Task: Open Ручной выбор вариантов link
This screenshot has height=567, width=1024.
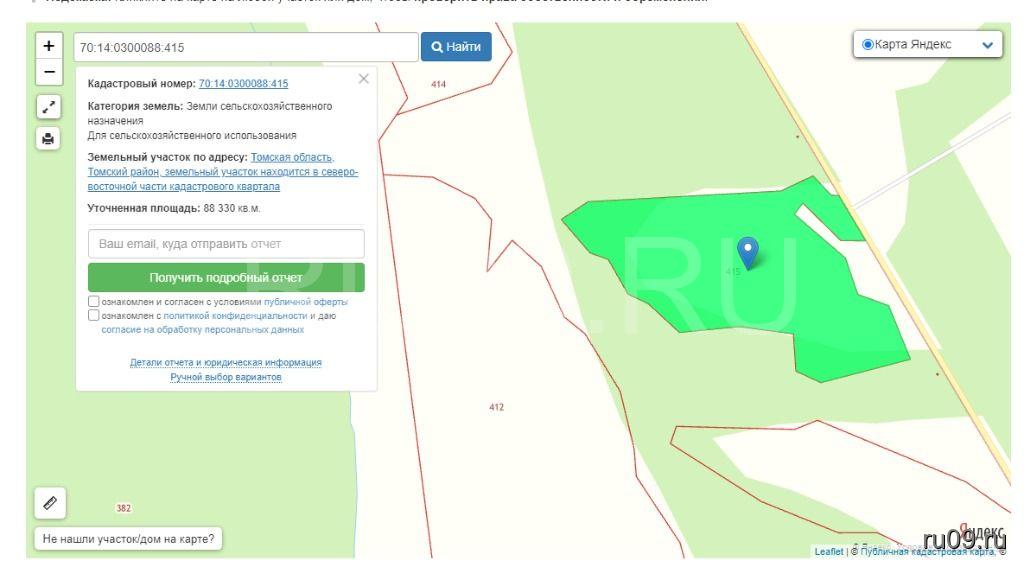Action: point(226,377)
